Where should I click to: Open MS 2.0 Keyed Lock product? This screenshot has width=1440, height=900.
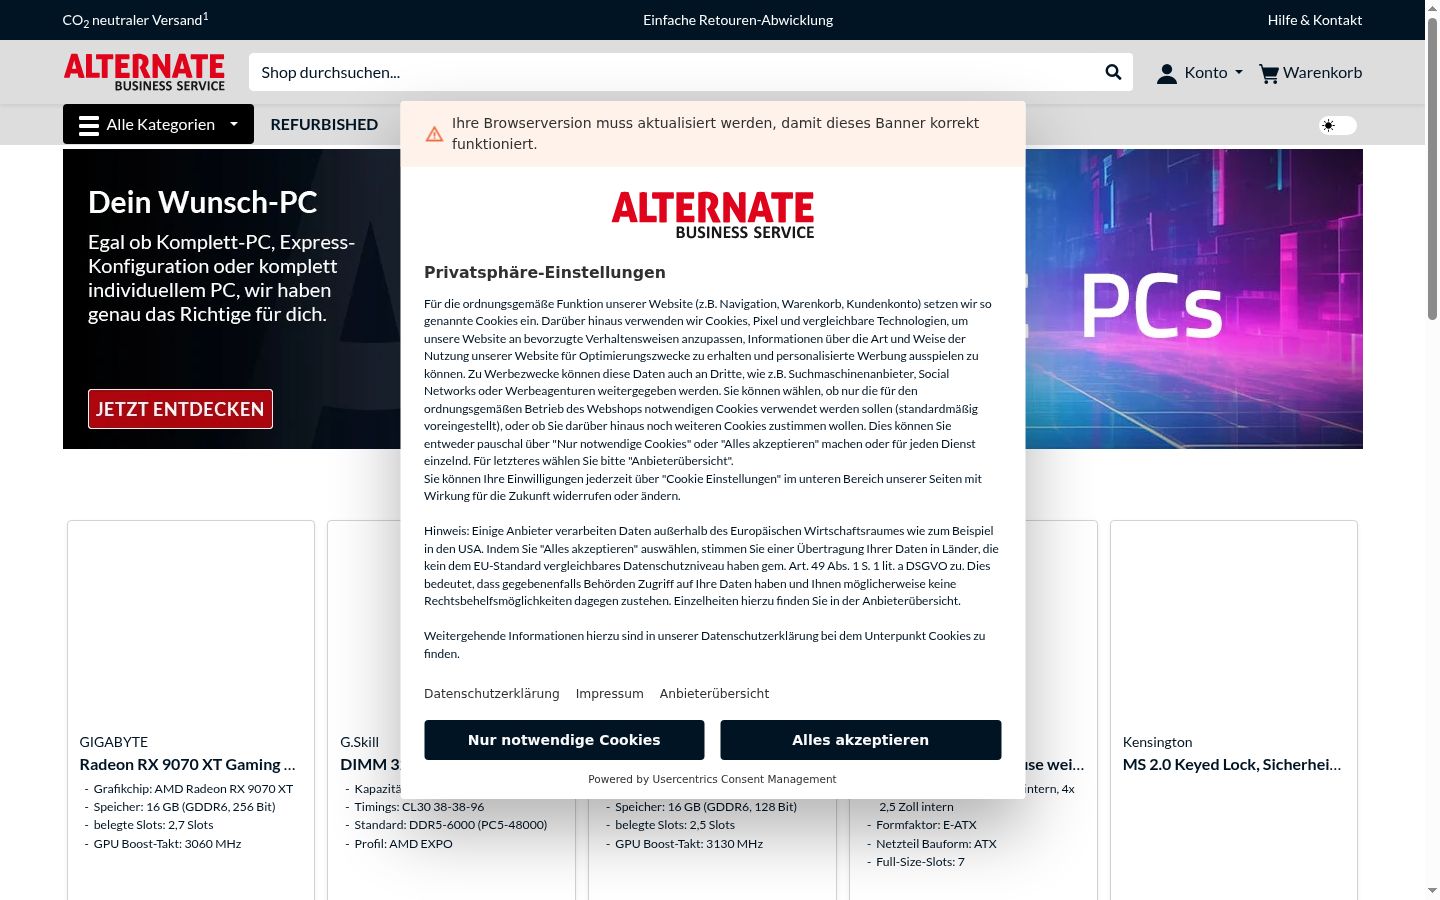pos(1232,764)
